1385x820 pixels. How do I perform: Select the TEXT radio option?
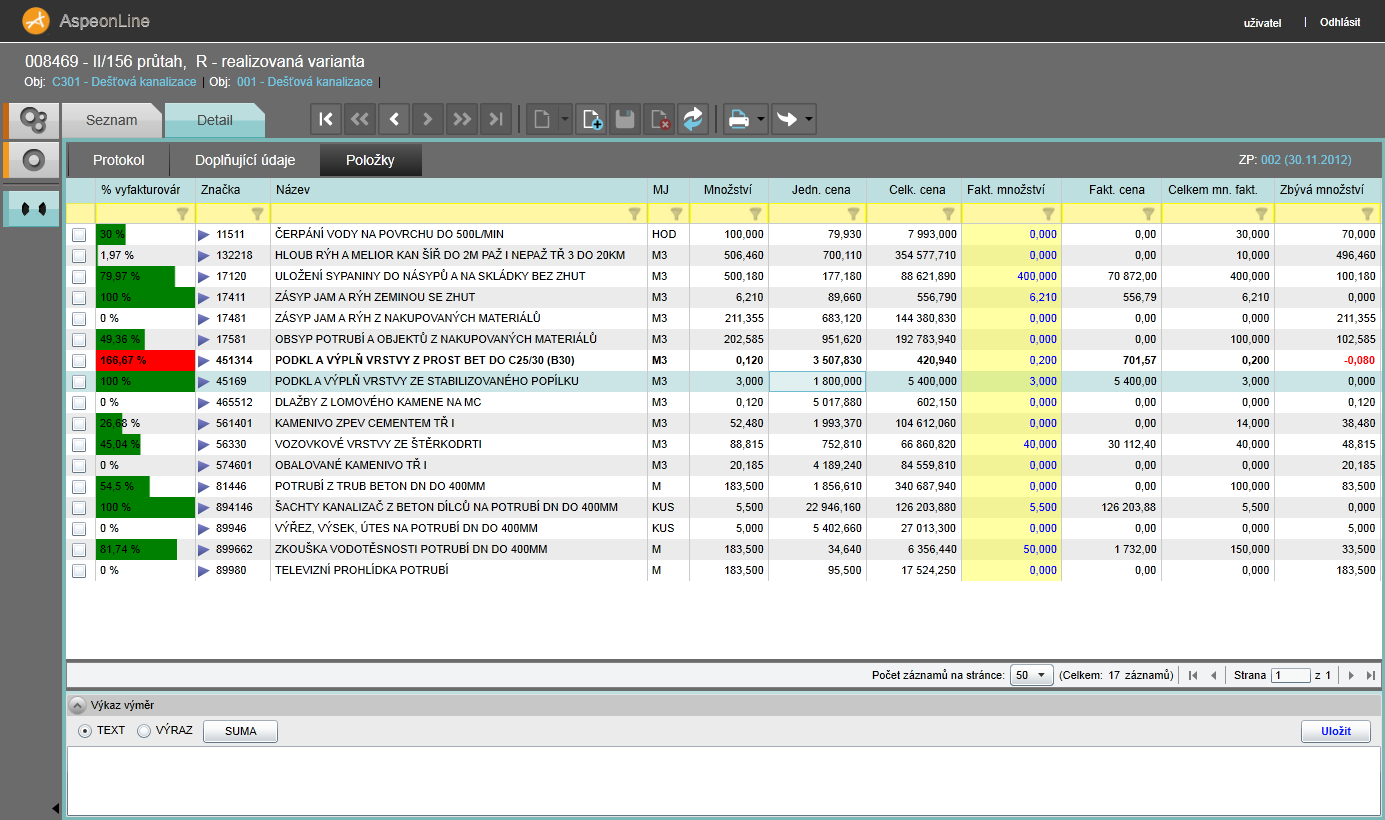[85, 731]
